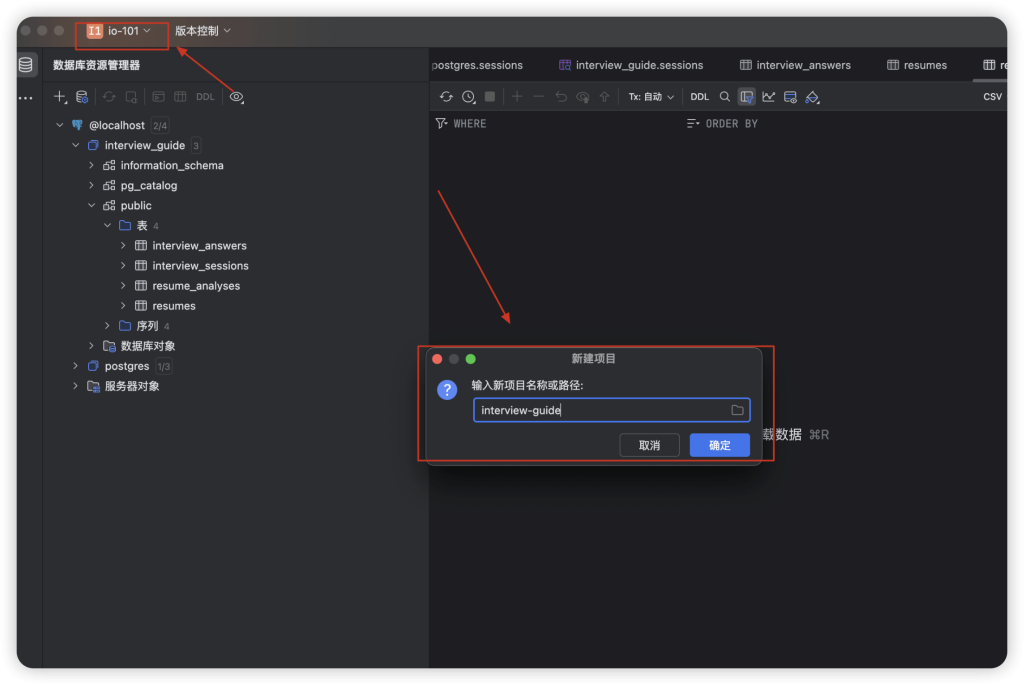Screen dimensions: 1024x685
Task: Click the eye icon for view options
Action: click(x=235, y=96)
